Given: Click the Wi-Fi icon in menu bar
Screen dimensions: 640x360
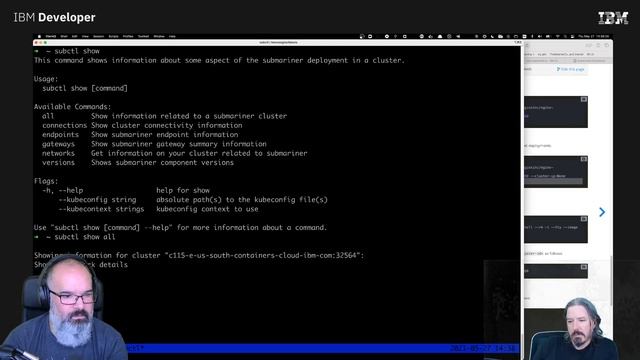Looking at the screenshot, I should [x=558, y=36].
